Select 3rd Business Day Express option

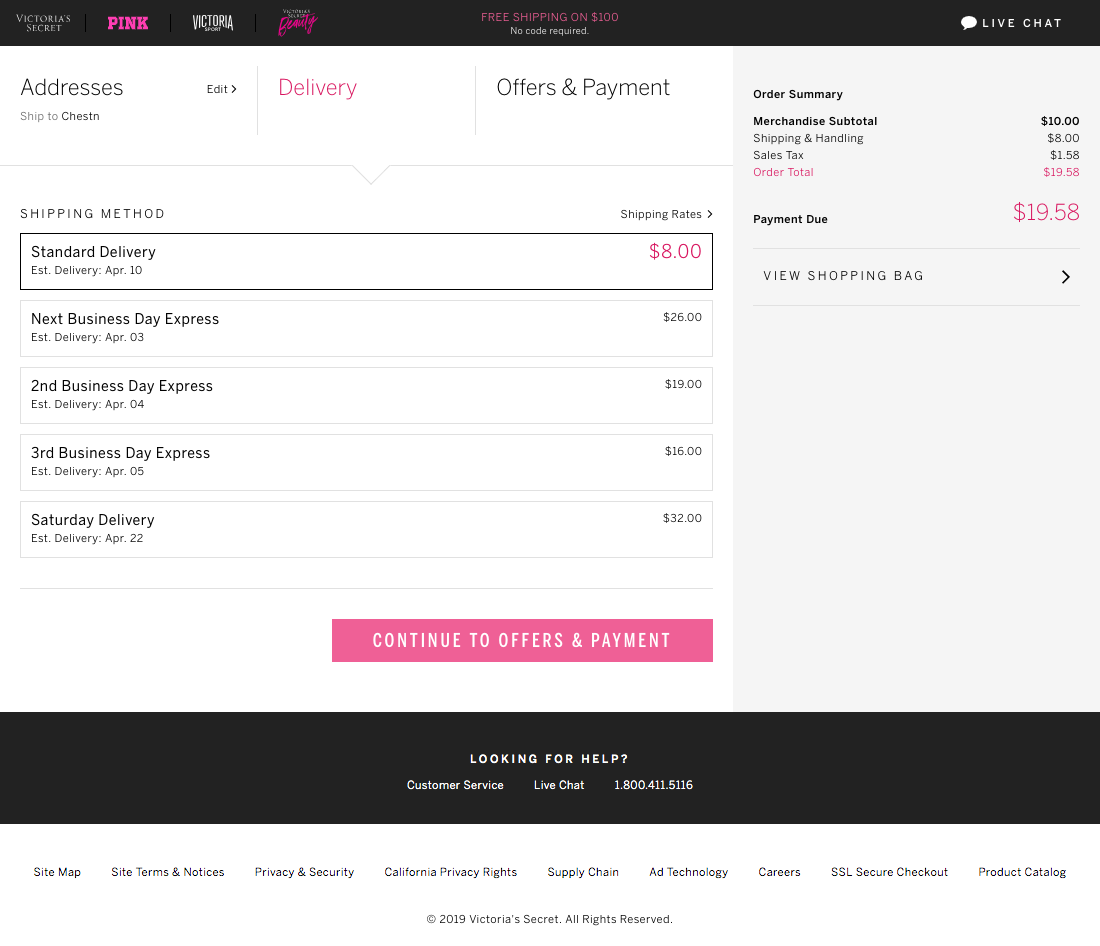366,462
